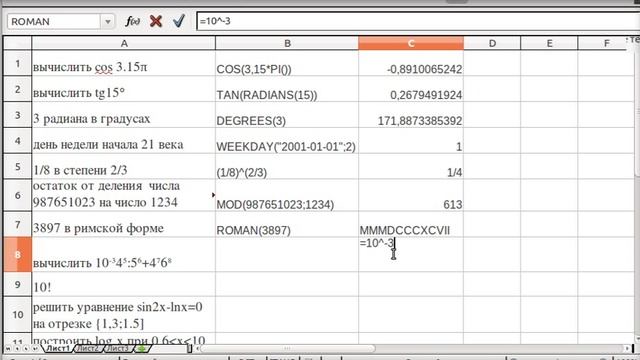
Task: Click cell with COS(3,15*PI())
Action: [287, 64]
